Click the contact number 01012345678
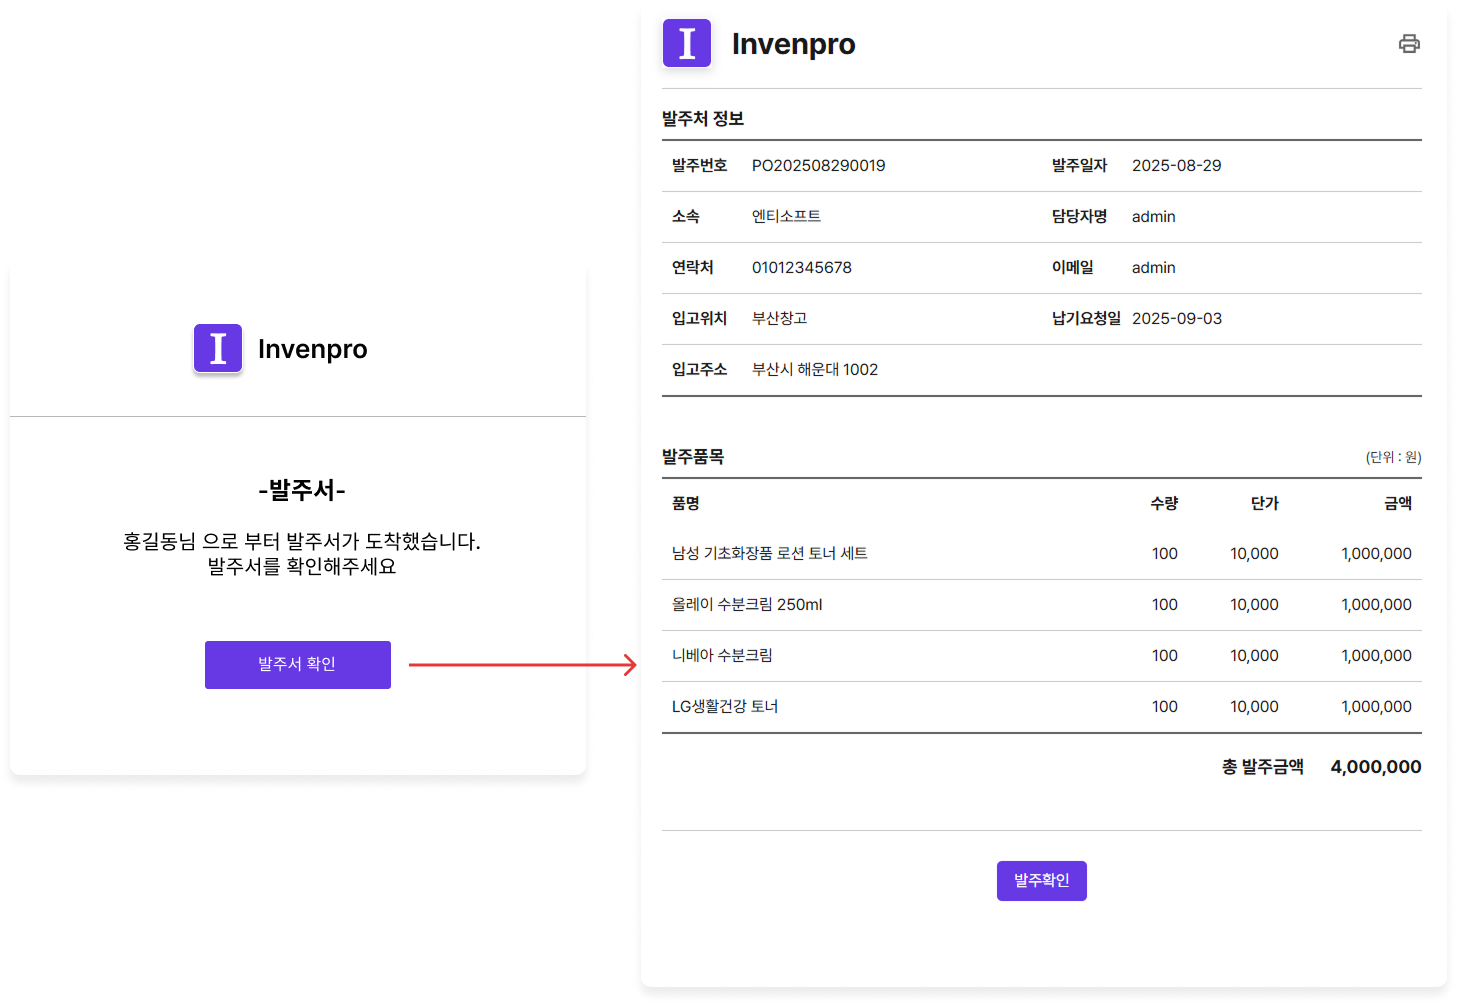Image resolution: width=1457 pixels, height=1005 pixels. (x=801, y=268)
